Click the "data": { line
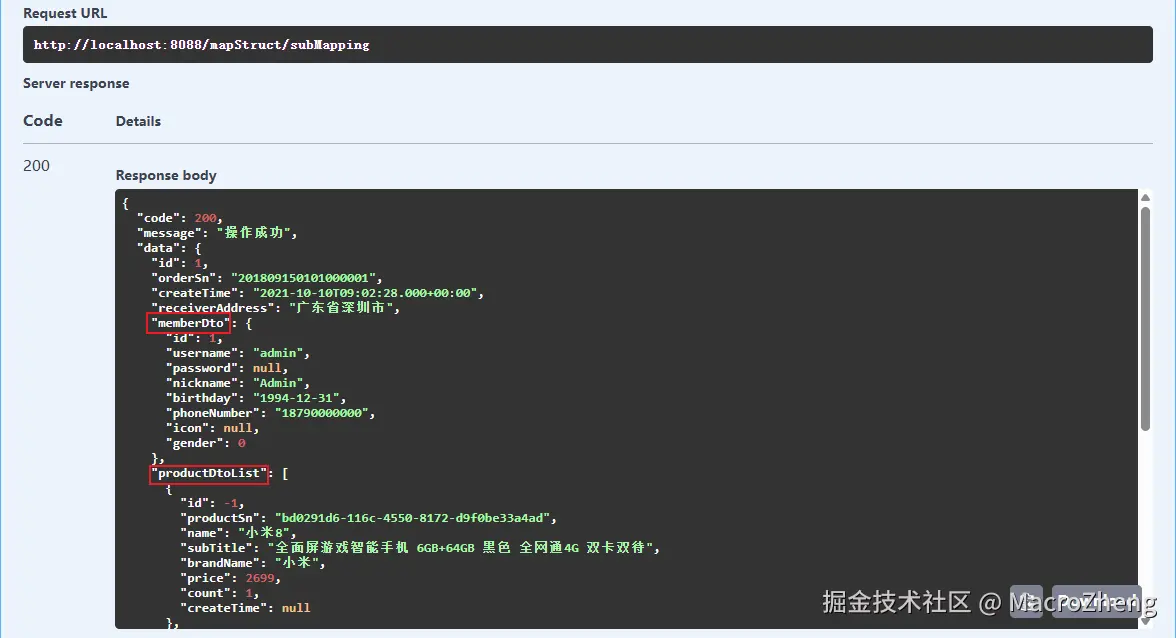Image resolution: width=1176 pixels, height=638 pixels. tap(169, 248)
